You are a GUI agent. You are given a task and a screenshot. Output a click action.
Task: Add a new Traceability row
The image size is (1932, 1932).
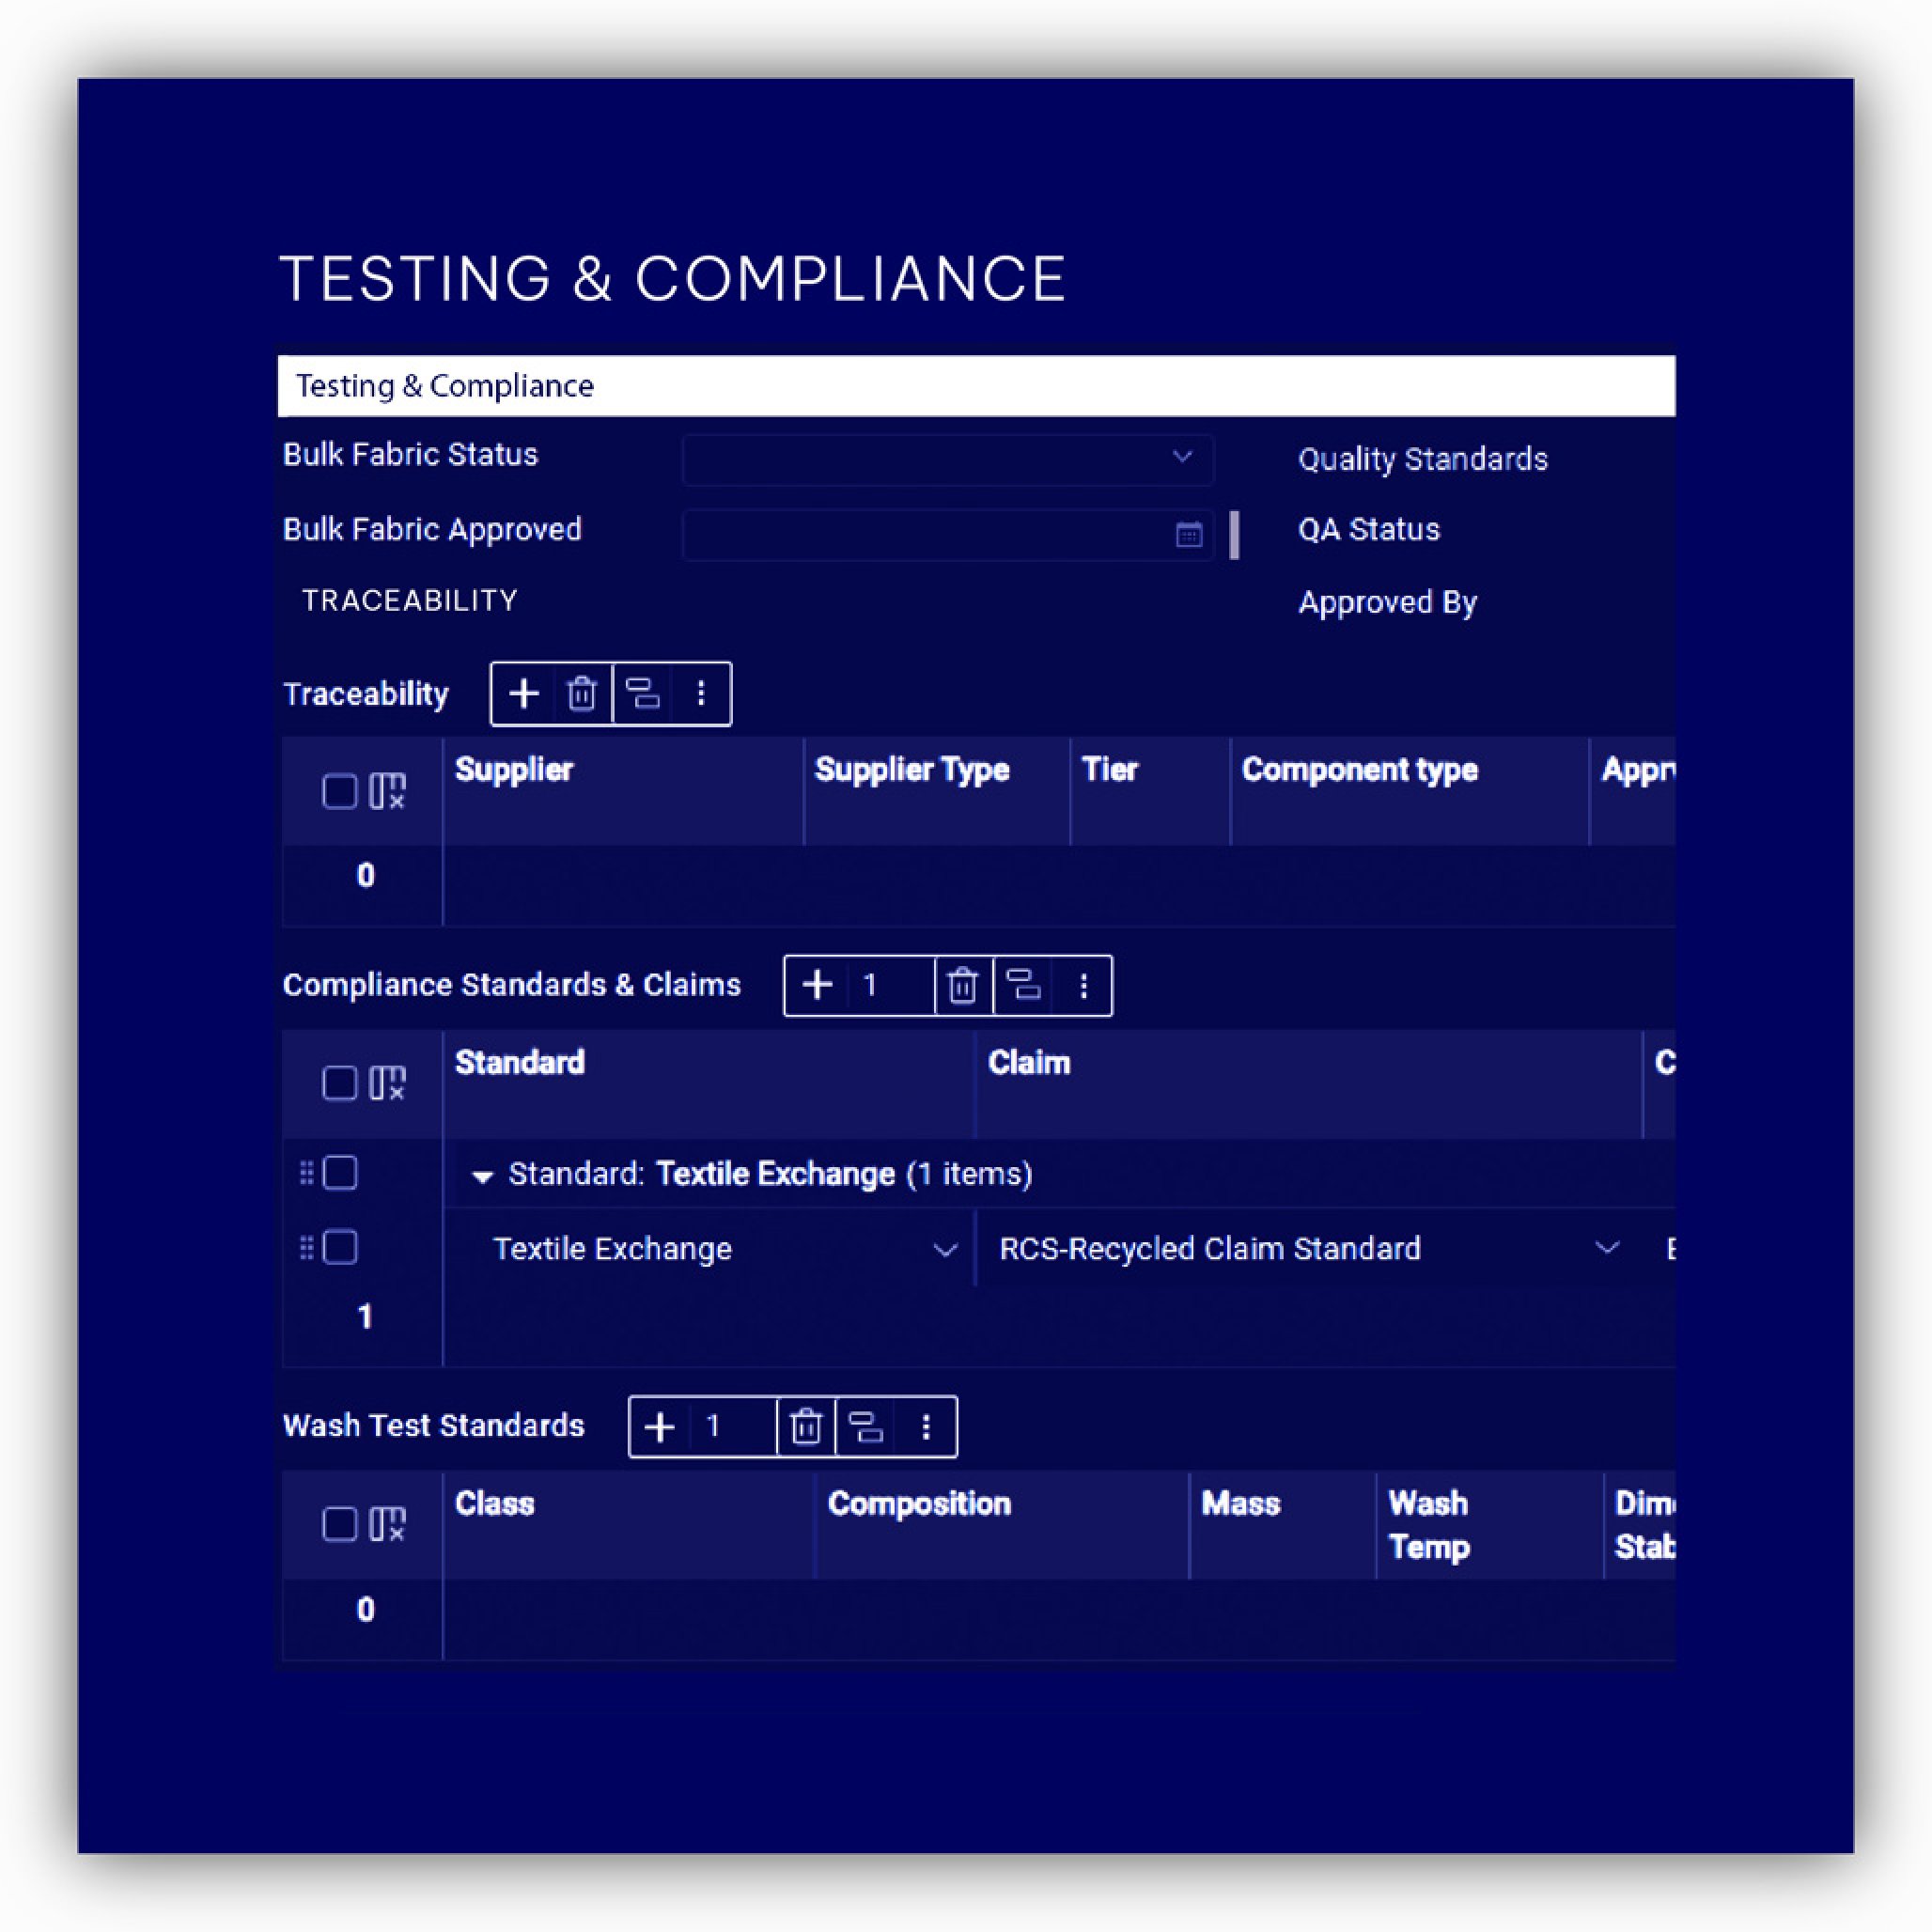pyautogui.click(x=524, y=694)
